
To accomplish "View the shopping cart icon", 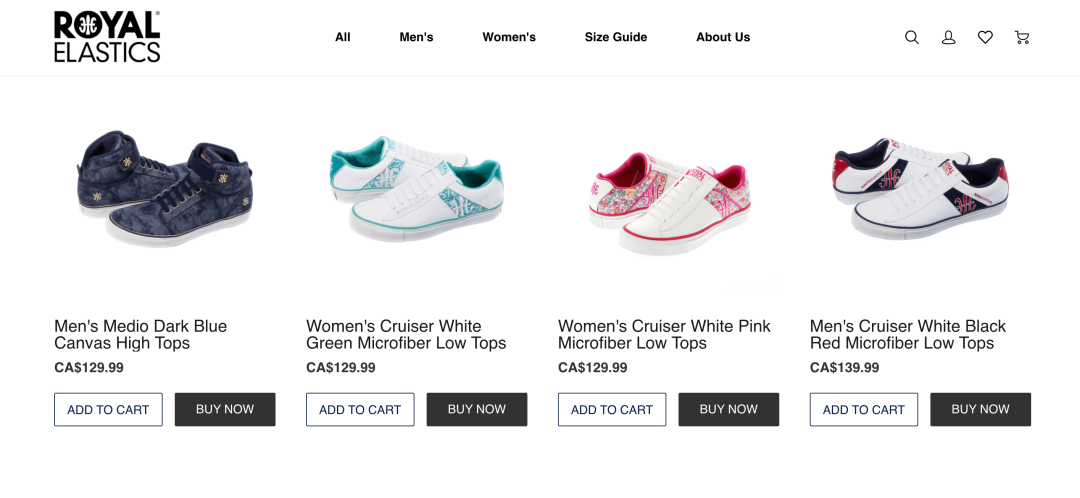I will [x=1021, y=37].
